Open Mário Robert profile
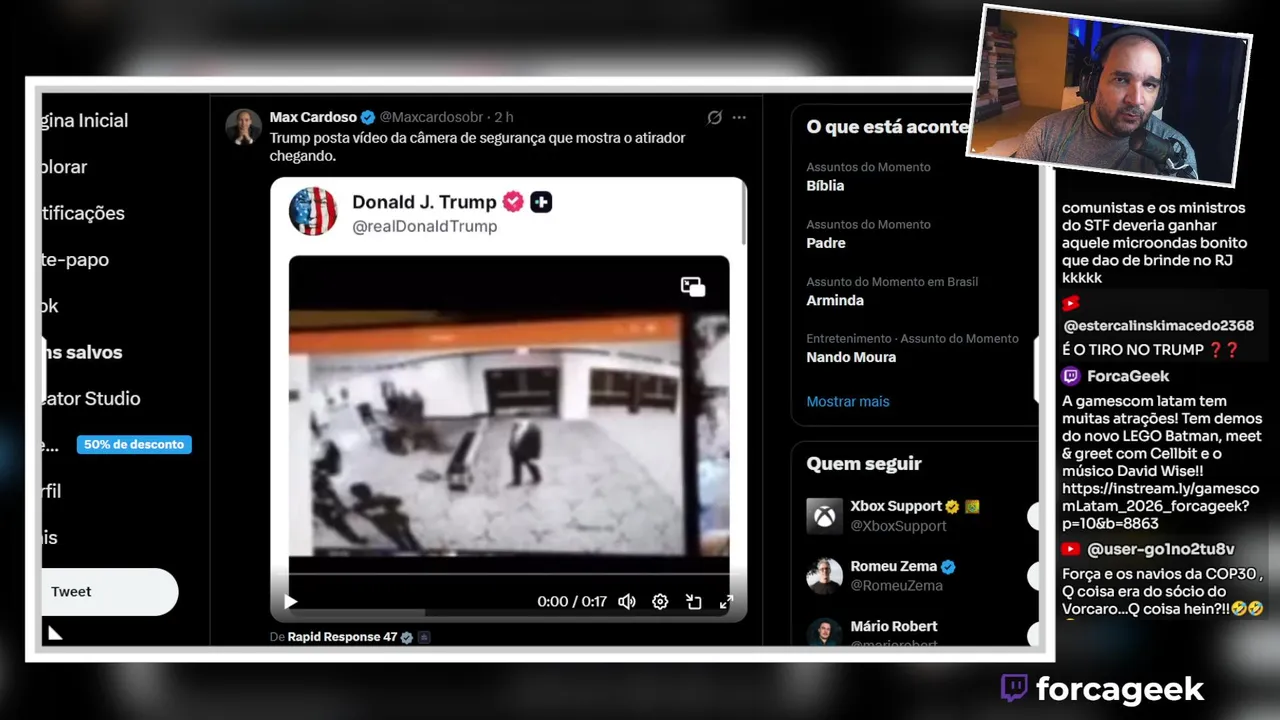This screenshot has height=720, width=1280. point(894,626)
